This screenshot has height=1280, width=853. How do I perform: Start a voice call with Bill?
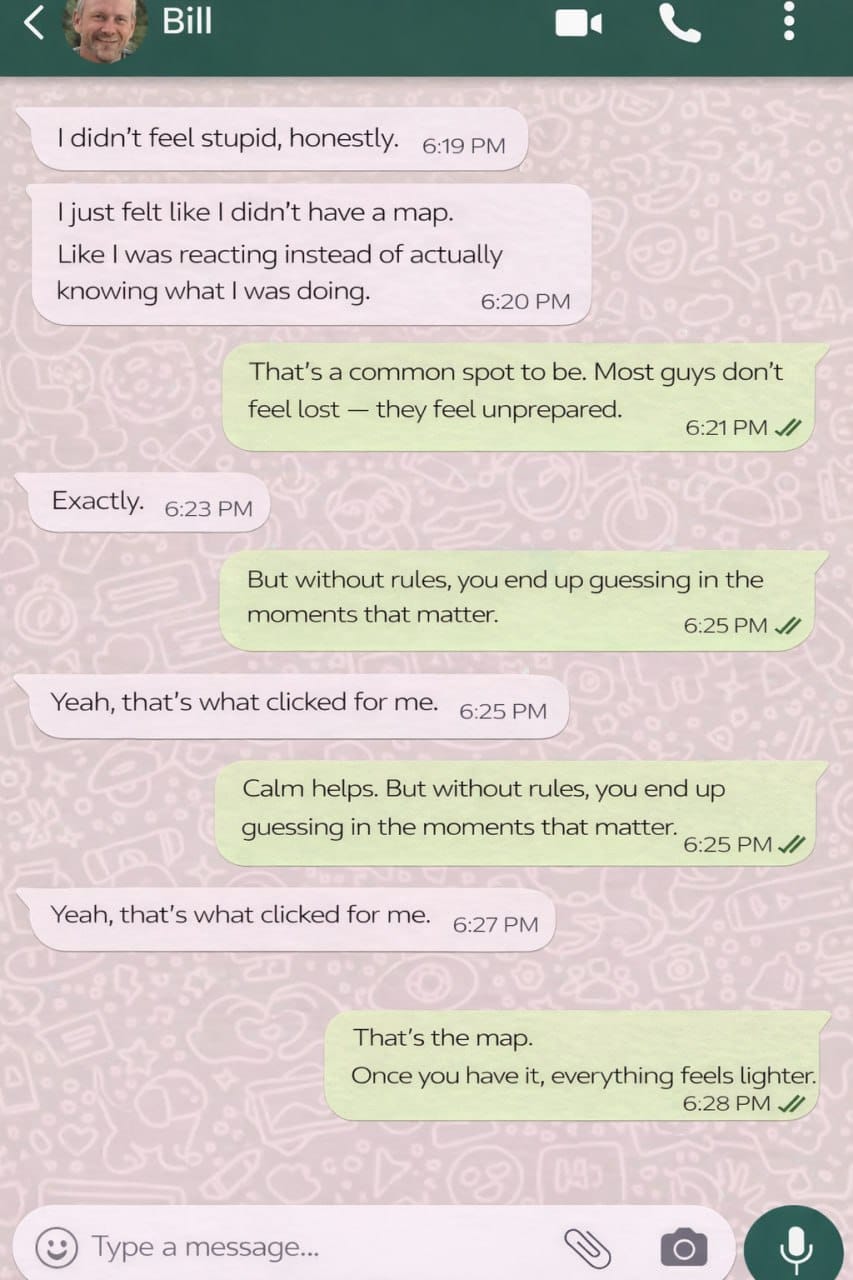point(680,22)
